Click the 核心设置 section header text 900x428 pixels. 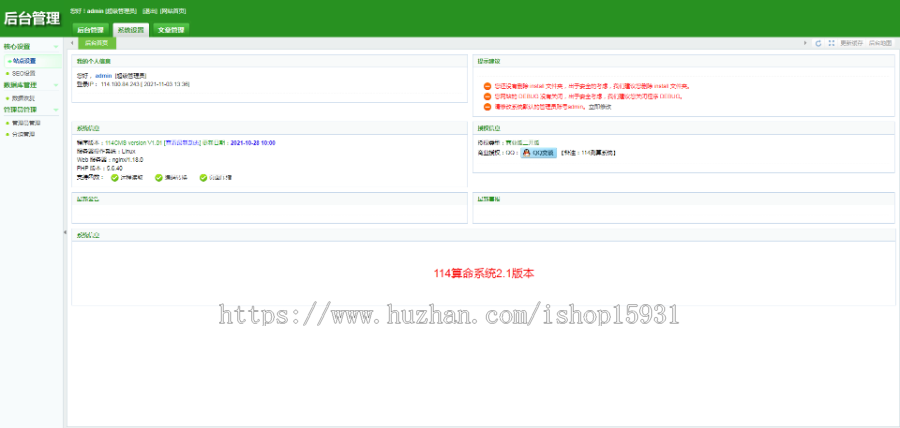17,46
